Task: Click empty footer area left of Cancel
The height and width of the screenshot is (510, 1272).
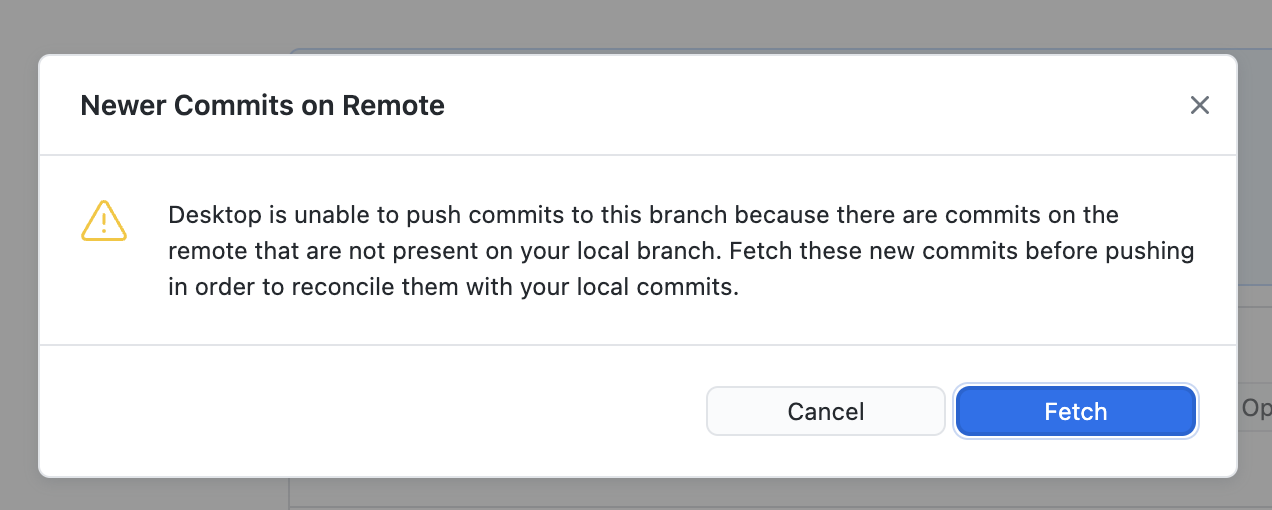Action: 370,411
